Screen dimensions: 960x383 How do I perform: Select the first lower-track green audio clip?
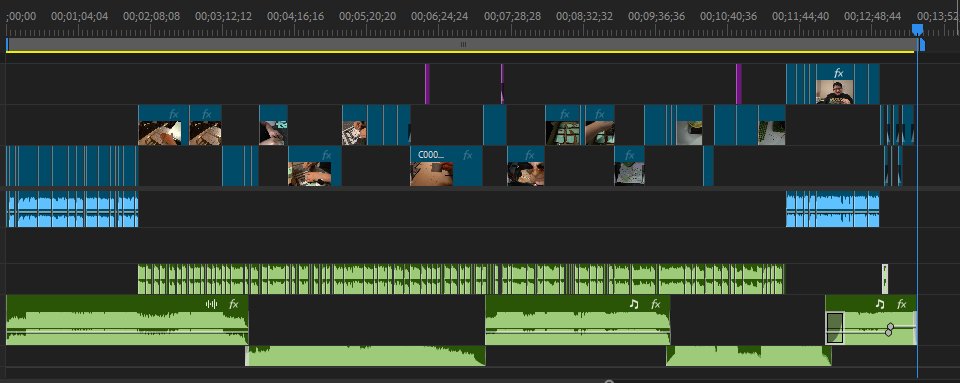(x=366, y=356)
